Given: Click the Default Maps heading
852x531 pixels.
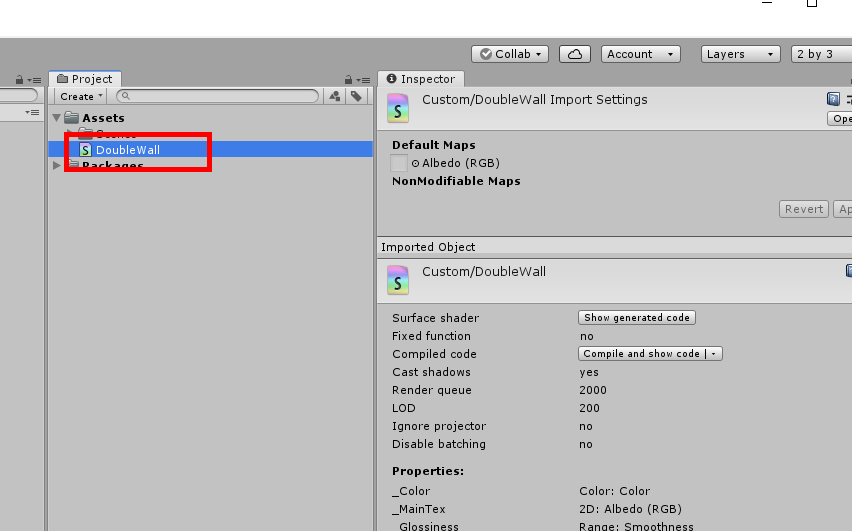Looking at the screenshot, I should click(x=434, y=145).
